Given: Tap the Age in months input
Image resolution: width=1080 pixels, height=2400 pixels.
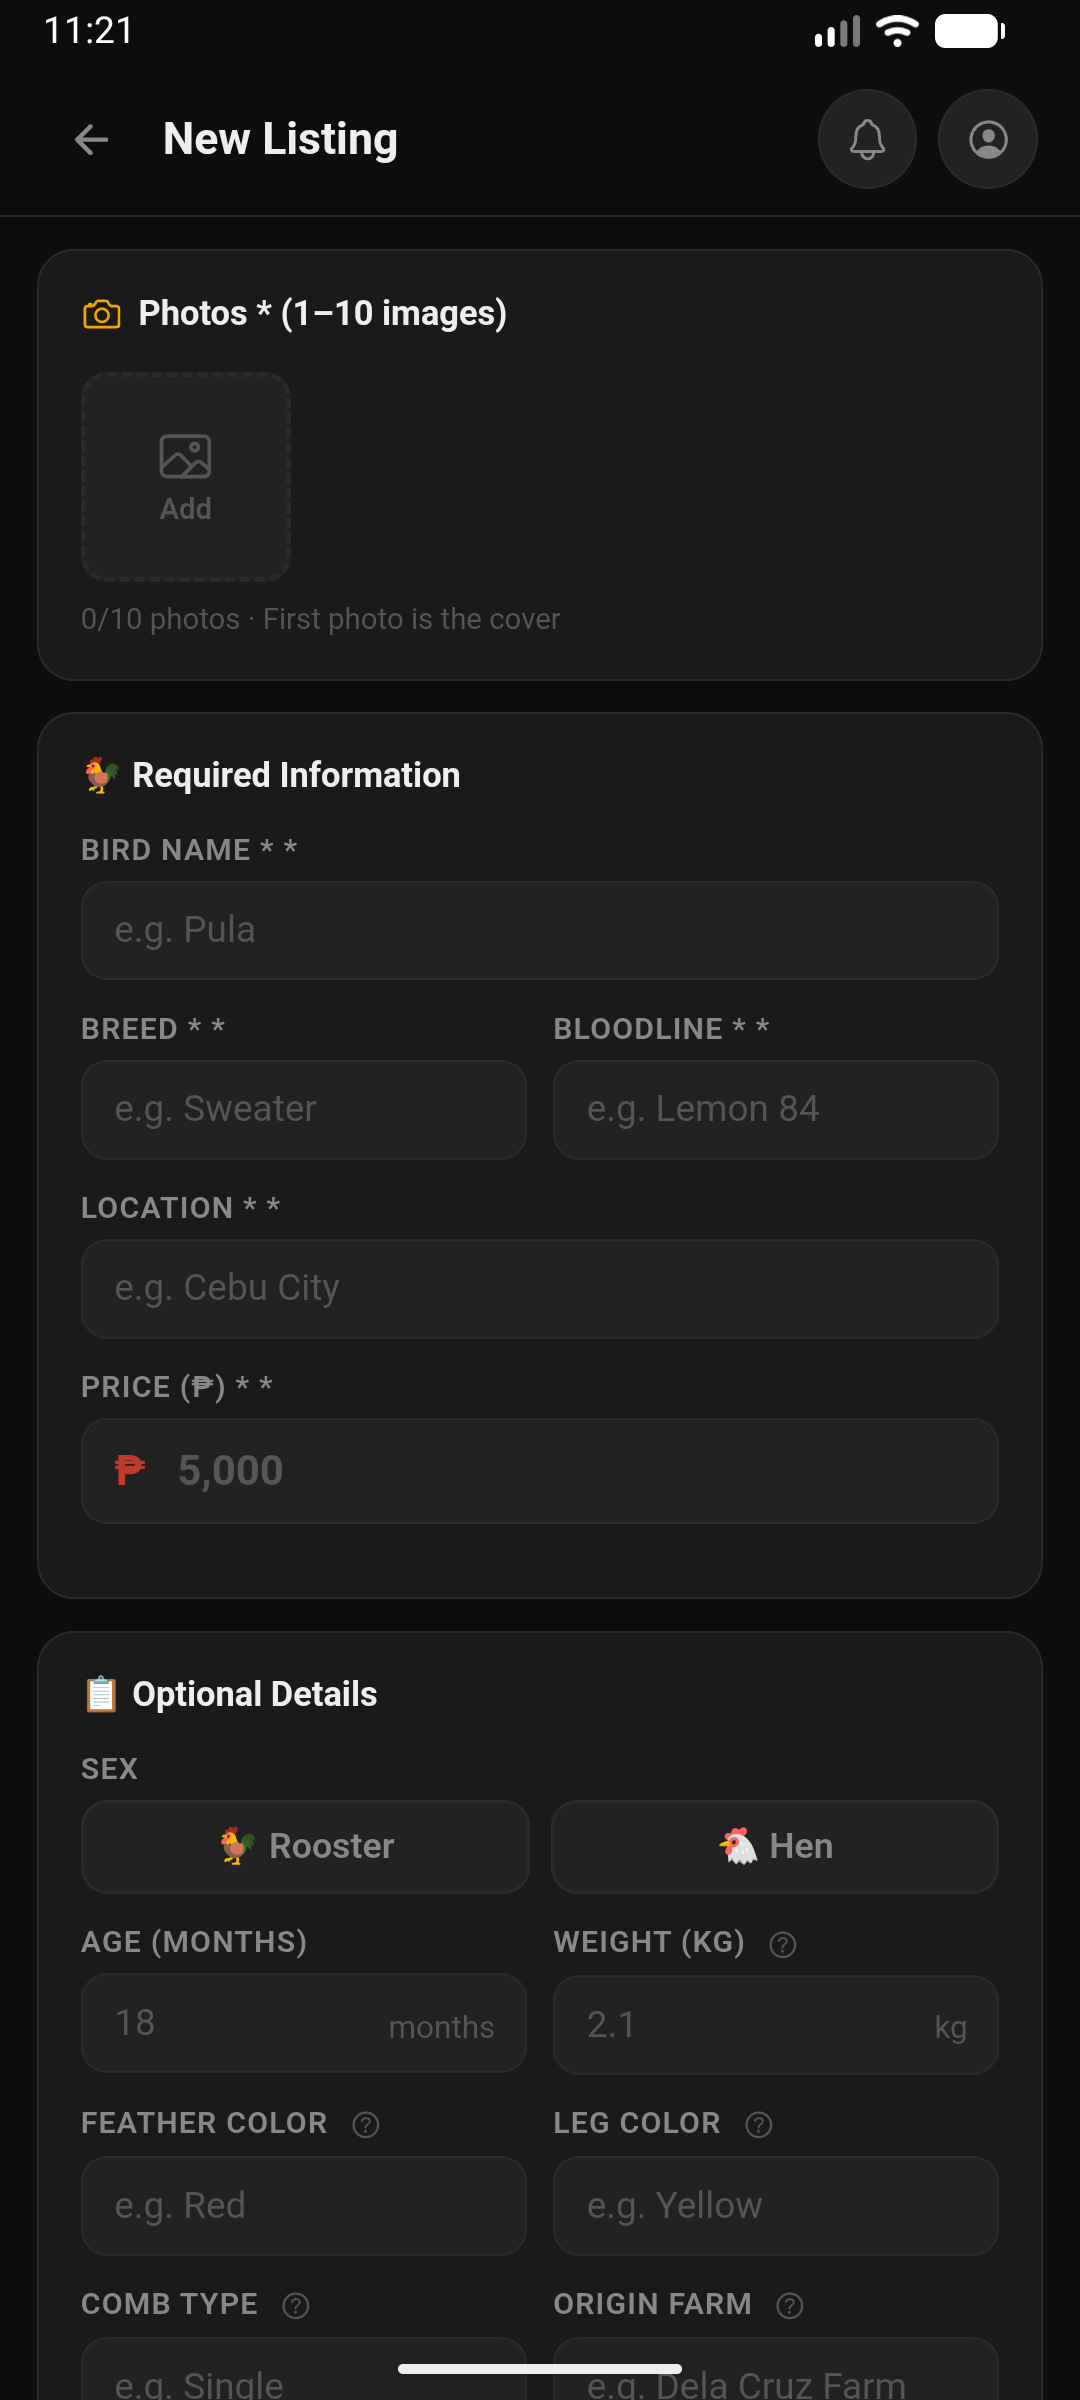Looking at the screenshot, I should coord(304,2024).
